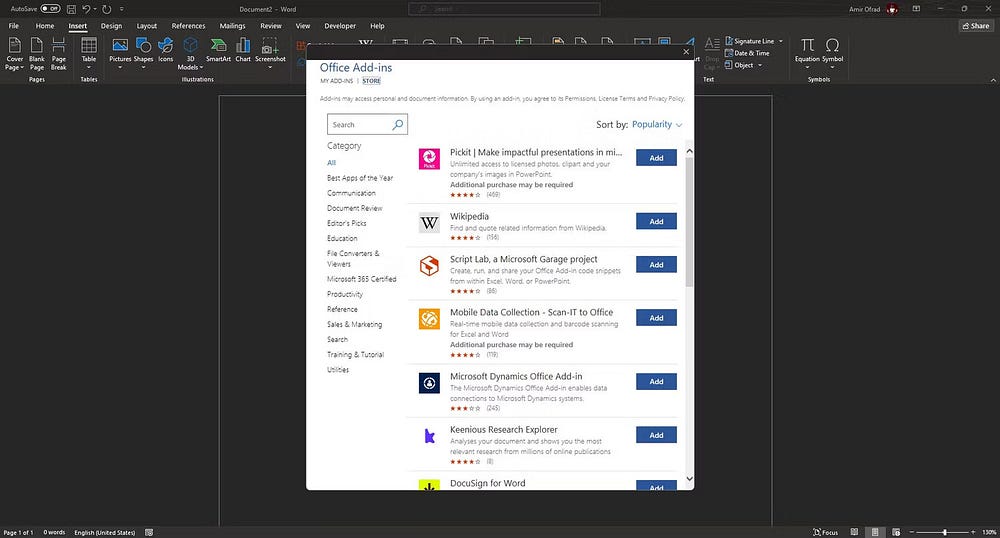Select the Productivity category
This screenshot has height=538, width=1000.
click(x=345, y=294)
